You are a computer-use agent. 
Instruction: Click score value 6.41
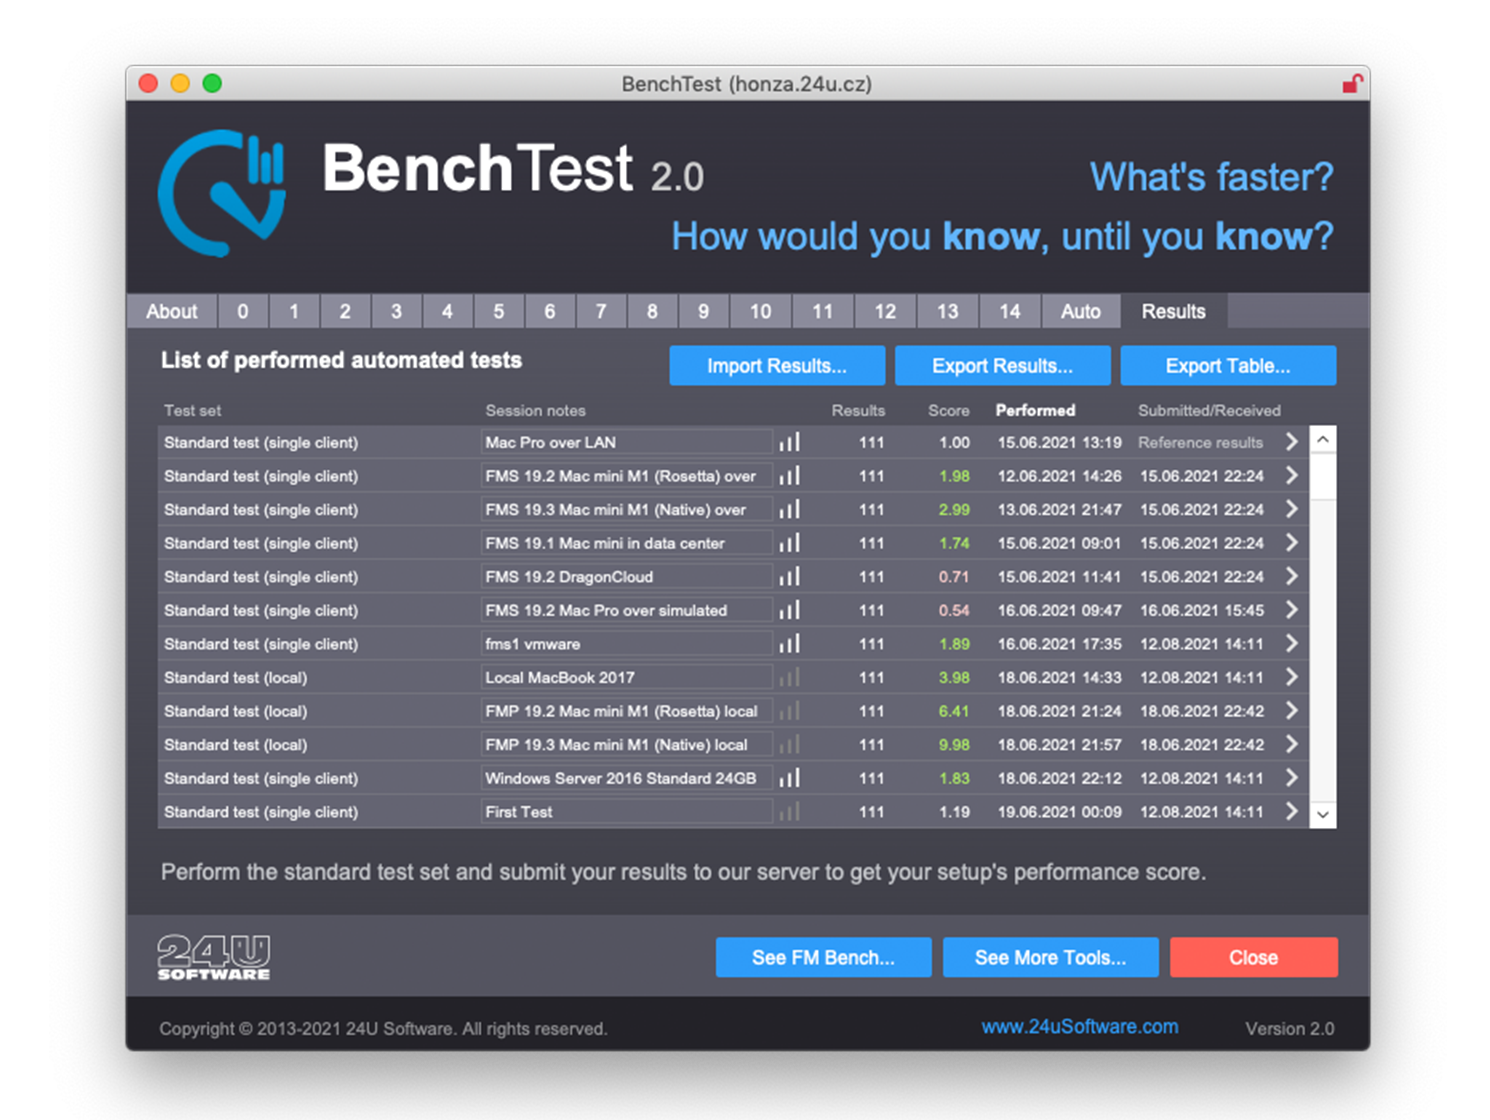(x=954, y=711)
